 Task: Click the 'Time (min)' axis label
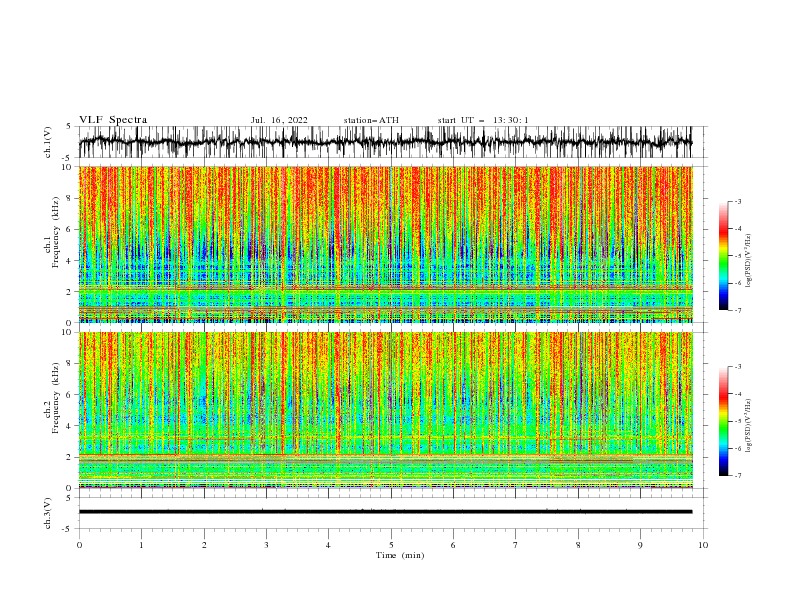(x=400, y=555)
